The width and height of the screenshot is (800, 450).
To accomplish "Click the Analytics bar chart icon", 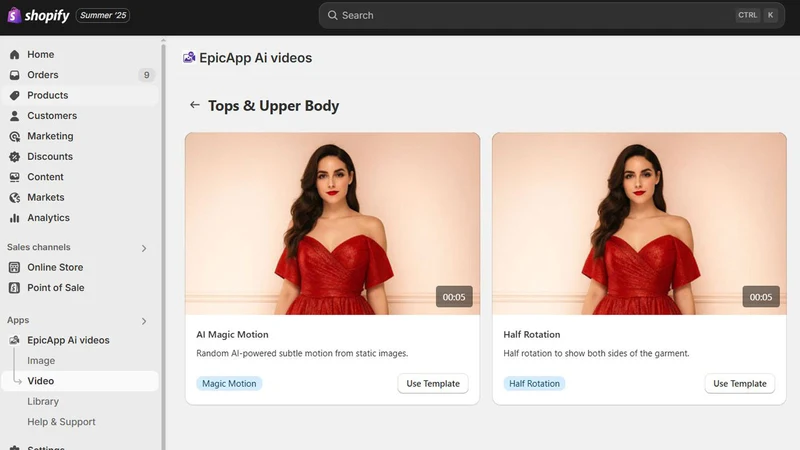I will (x=15, y=218).
